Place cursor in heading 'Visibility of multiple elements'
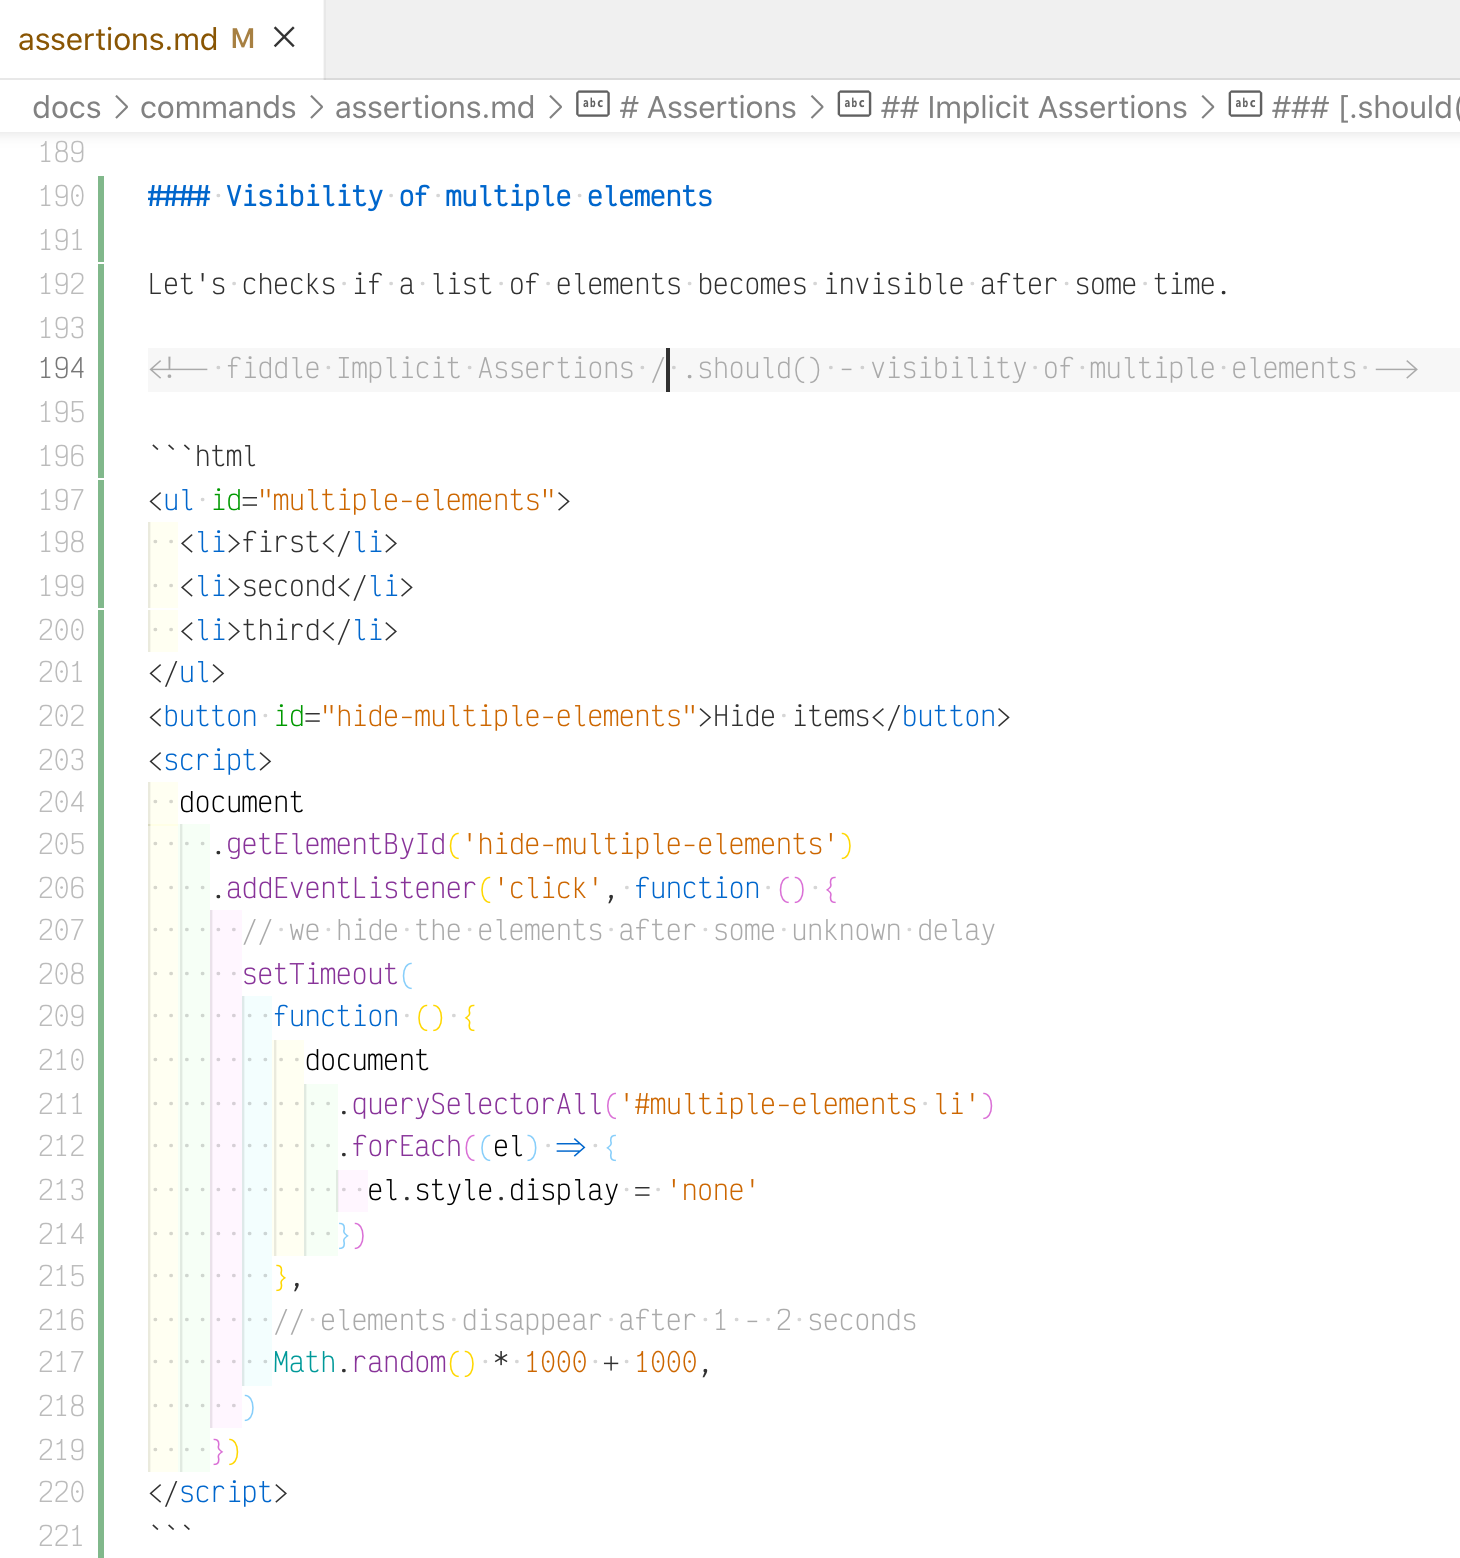 (x=469, y=196)
